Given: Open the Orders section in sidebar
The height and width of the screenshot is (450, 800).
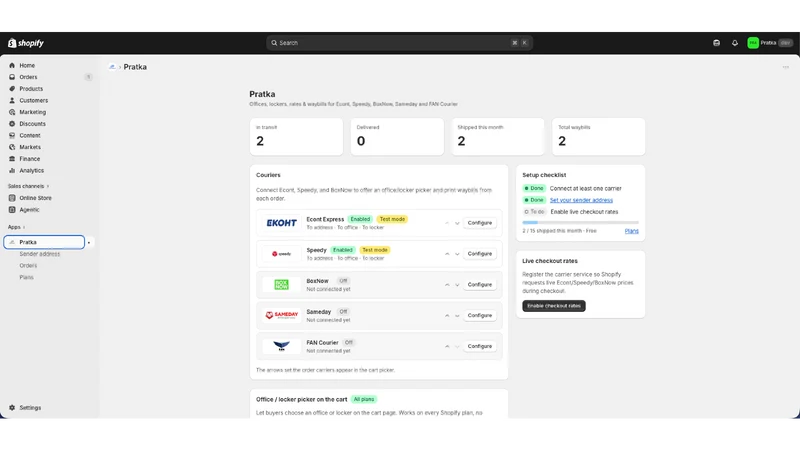Looking at the screenshot, I should pos(28,77).
